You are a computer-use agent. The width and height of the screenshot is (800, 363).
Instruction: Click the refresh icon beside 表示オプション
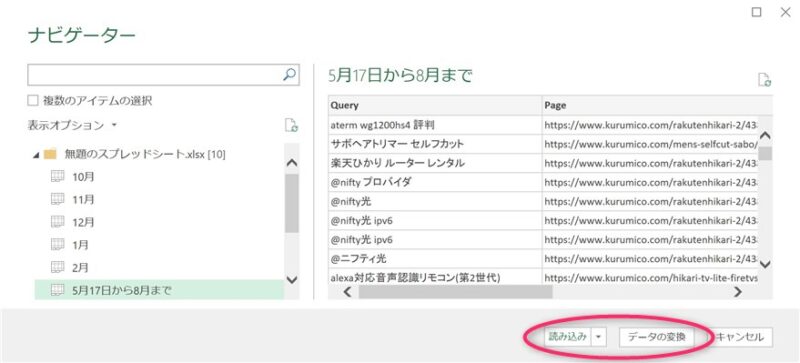click(x=291, y=125)
